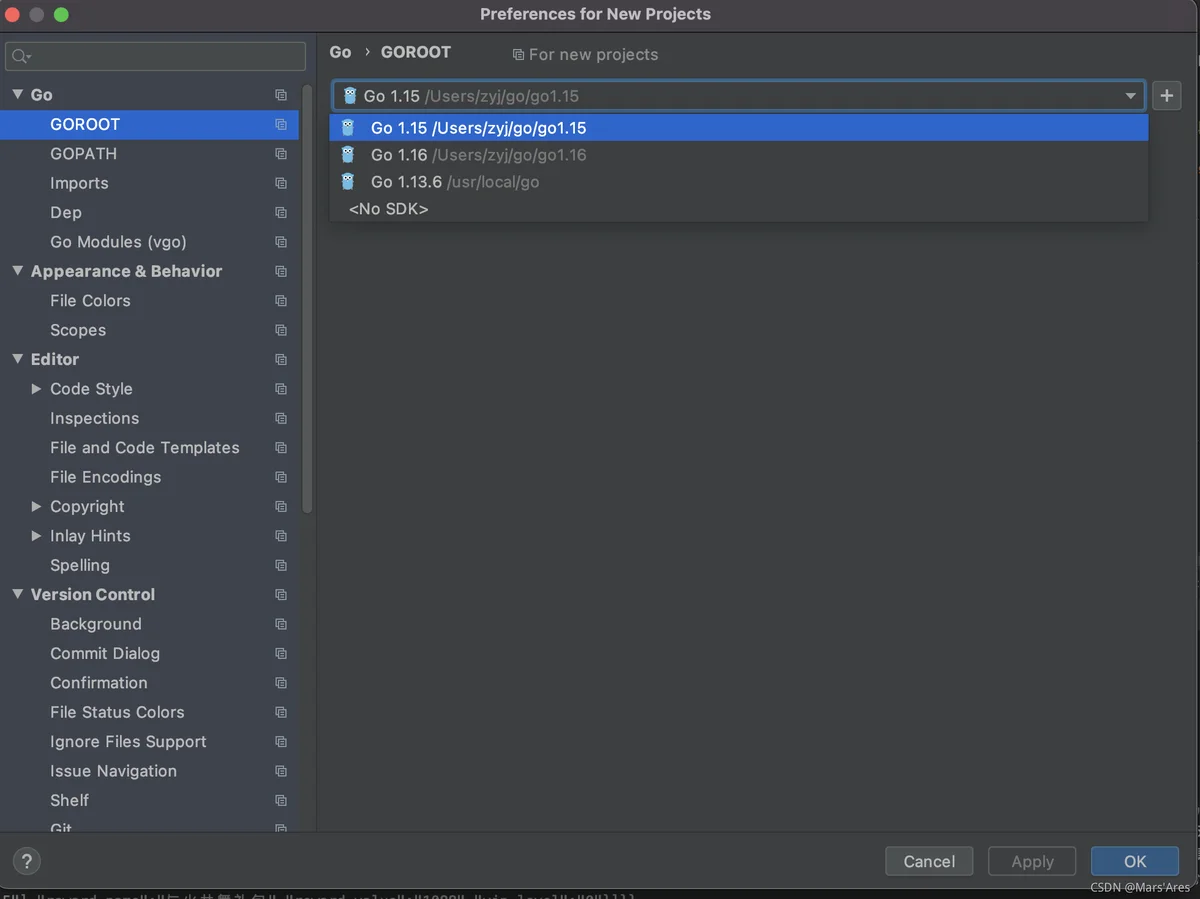
Task: Click the project-level icon beside Spelling row
Action: click(281, 565)
